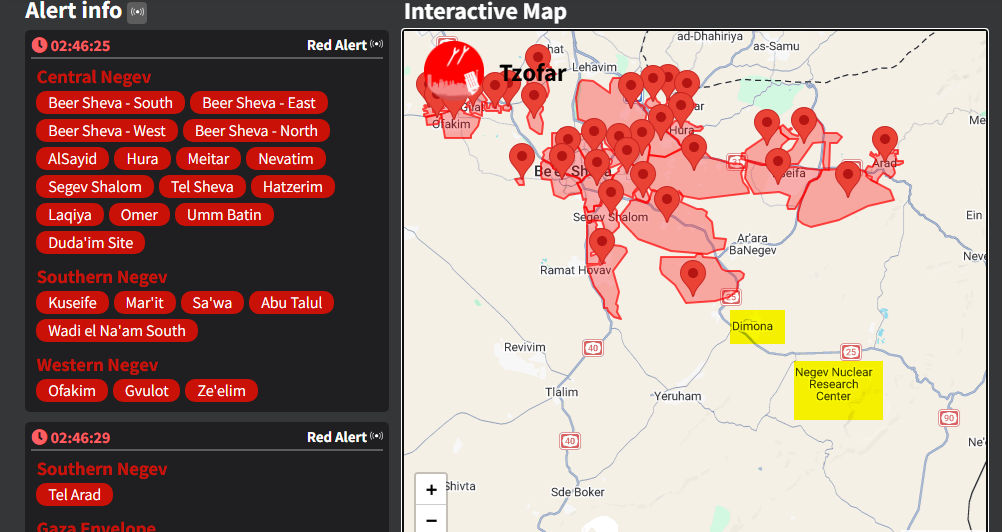Viewport: 1002px width, 532px height.
Task: Click the Ar'ara BaNegev map label
Action: [x=752, y=244]
